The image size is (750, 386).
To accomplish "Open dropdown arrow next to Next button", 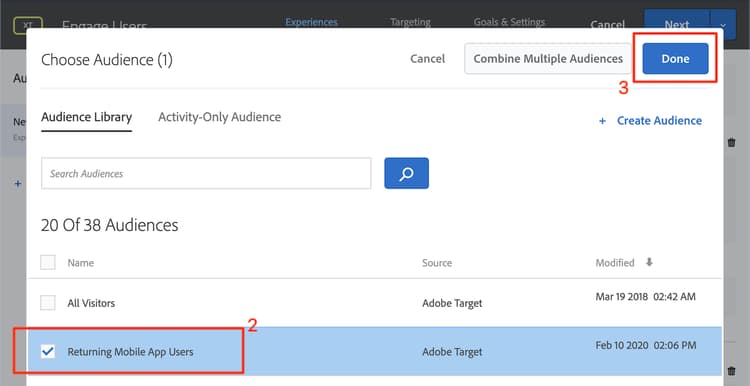I will [723, 25].
